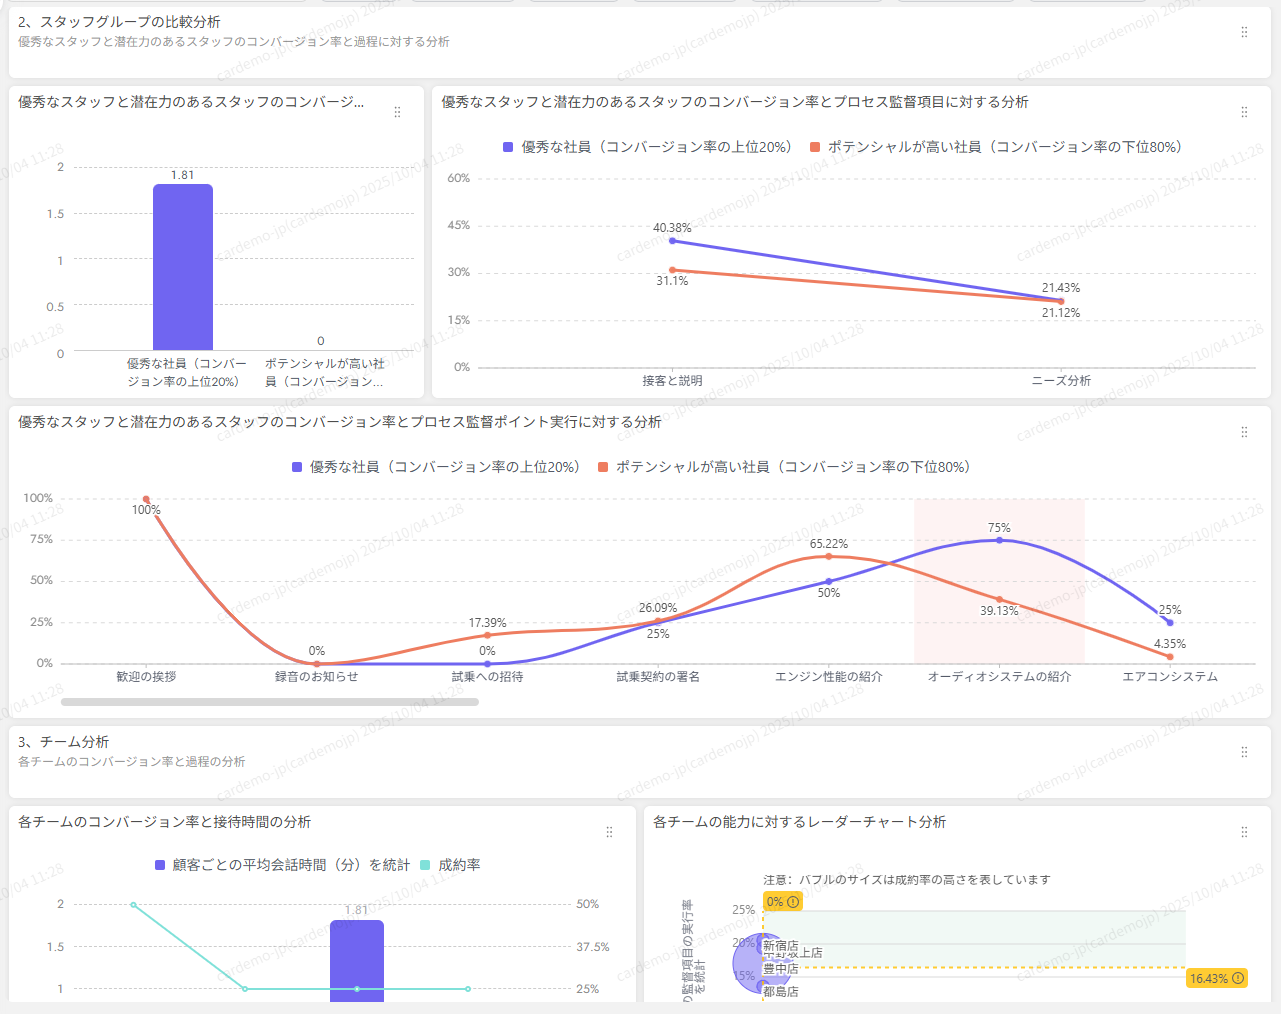Hide ポテンシャルが高い社員 series in プロセス監督ポイント実行 chart

(x=784, y=467)
